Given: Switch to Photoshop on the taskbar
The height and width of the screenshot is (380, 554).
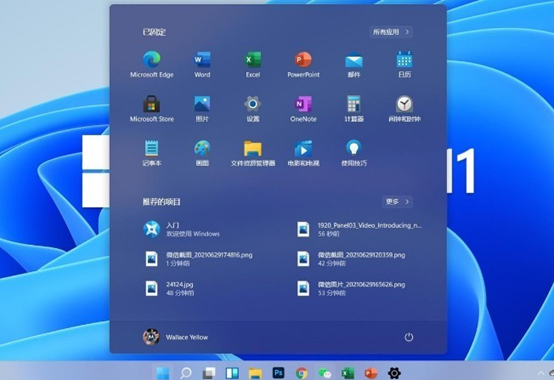Looking at the screenshot, I should [x=278, y=373].
